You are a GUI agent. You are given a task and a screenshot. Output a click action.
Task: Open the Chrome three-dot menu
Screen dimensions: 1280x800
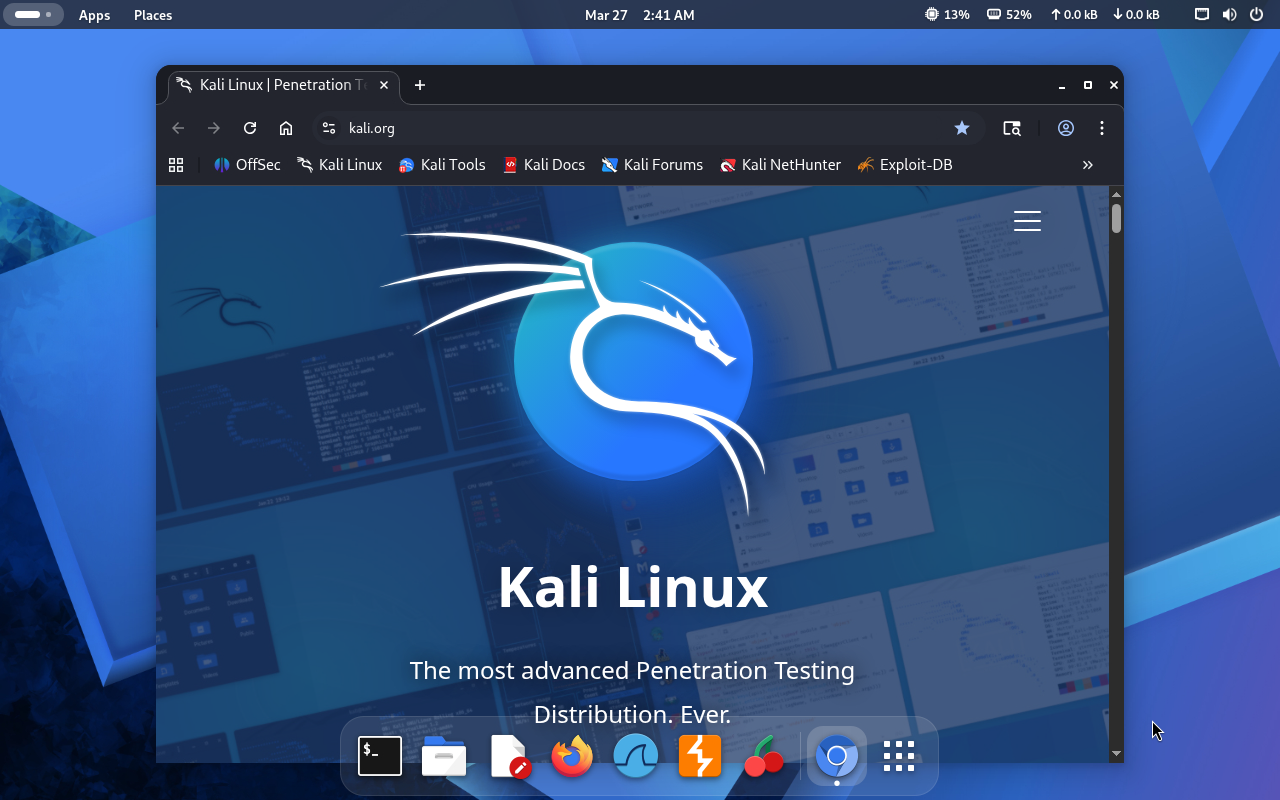pyautogui.click(x=1102, y=128)
